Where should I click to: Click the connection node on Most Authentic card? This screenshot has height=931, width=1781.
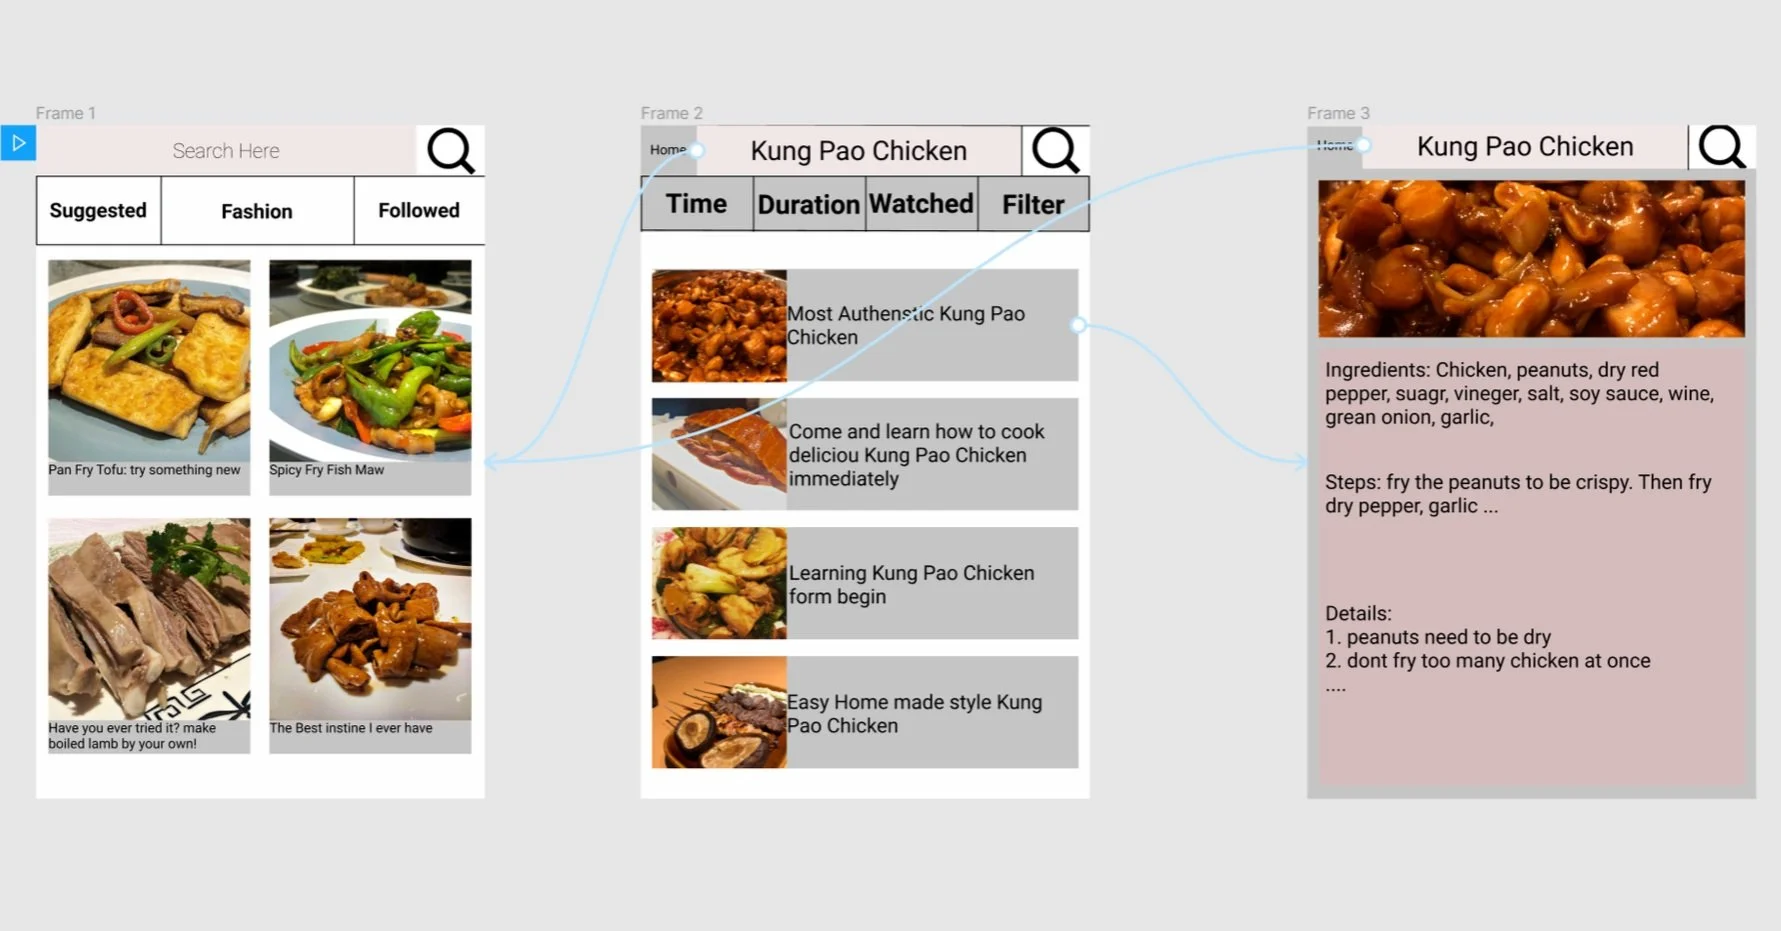[1078, 325]
